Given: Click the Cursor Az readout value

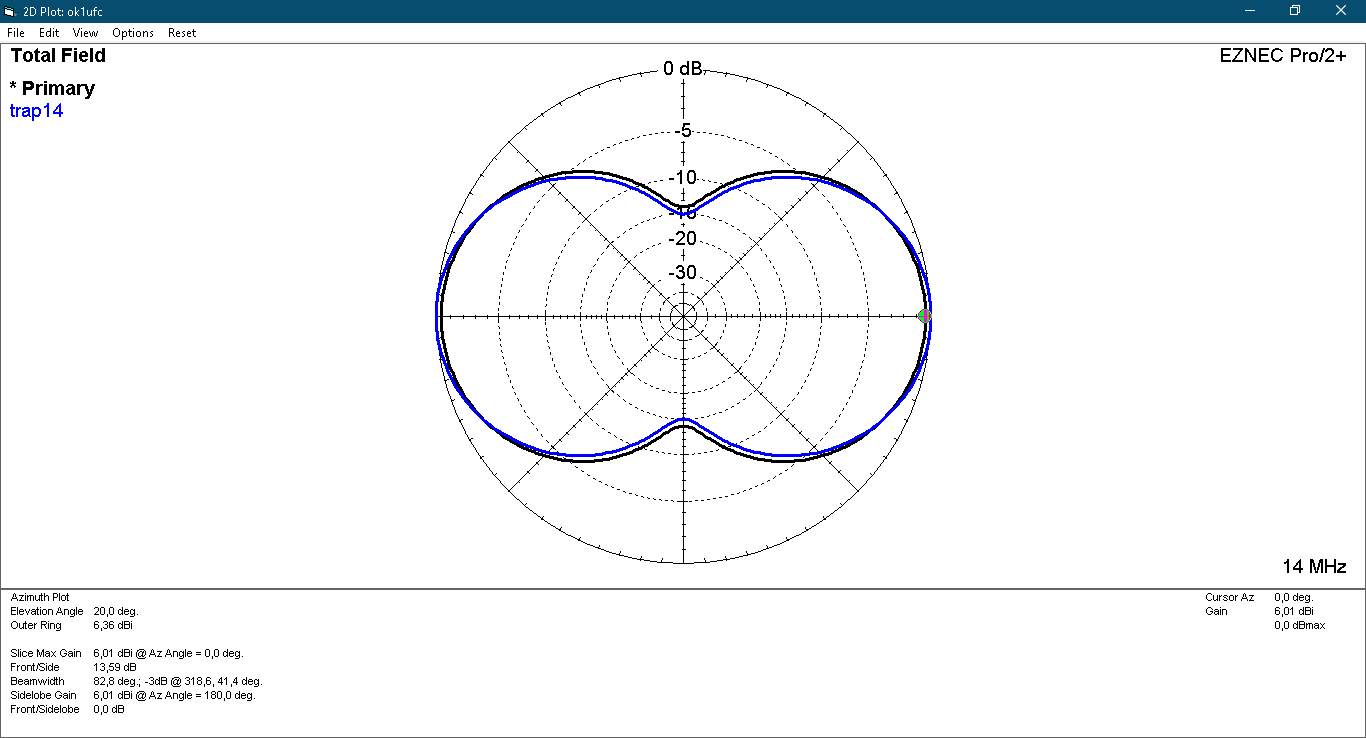Looking at the screenshot, I should (x=1294, y=597).
